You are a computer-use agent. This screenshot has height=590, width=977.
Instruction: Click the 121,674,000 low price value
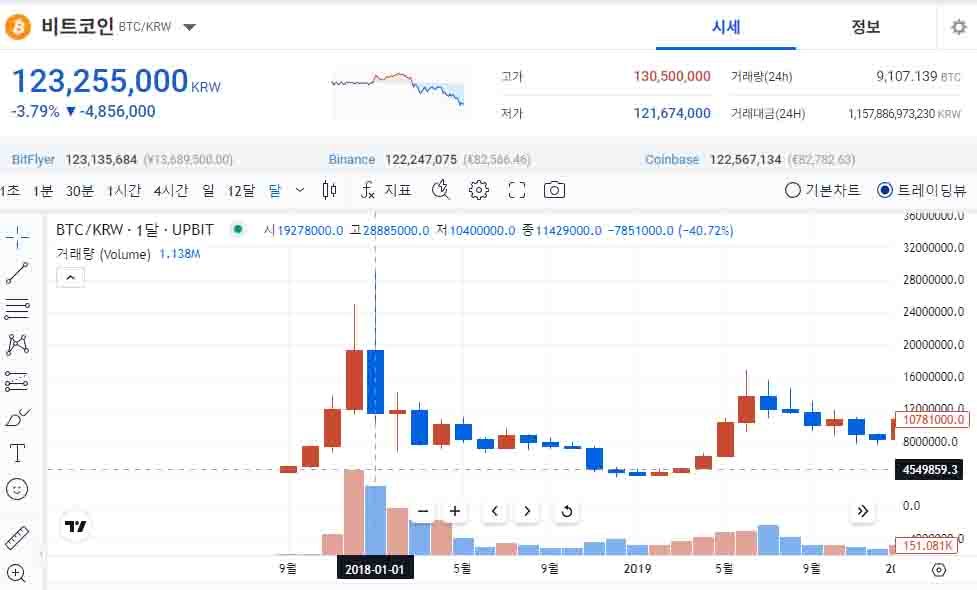pos(672,113)
